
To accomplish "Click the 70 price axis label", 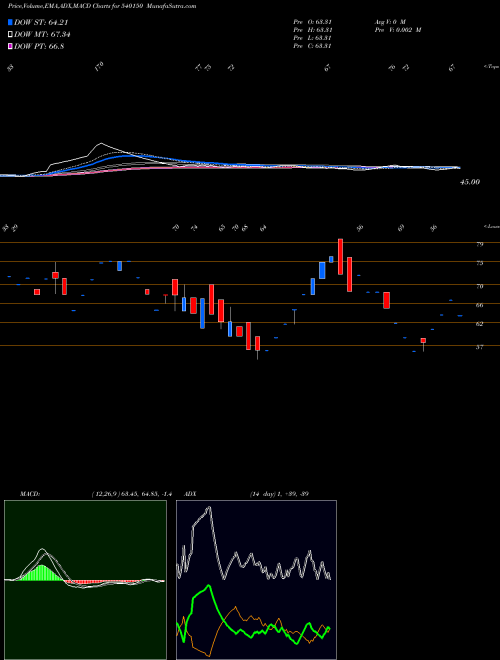I will pyautogui.click(x=479, y=286).
